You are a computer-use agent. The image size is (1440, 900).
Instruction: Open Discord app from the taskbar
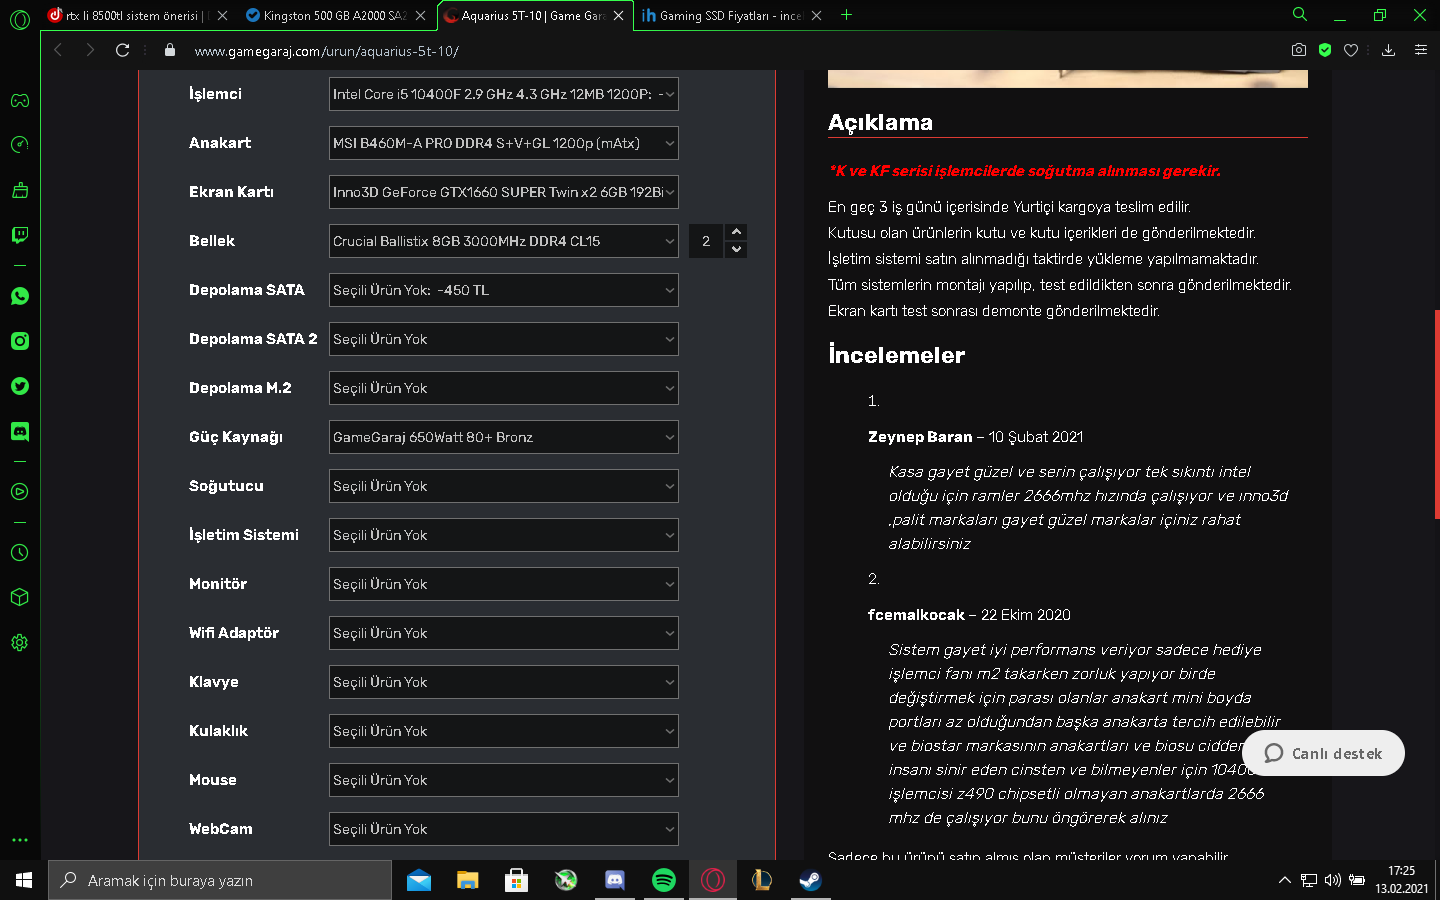(x=615, y=880)
